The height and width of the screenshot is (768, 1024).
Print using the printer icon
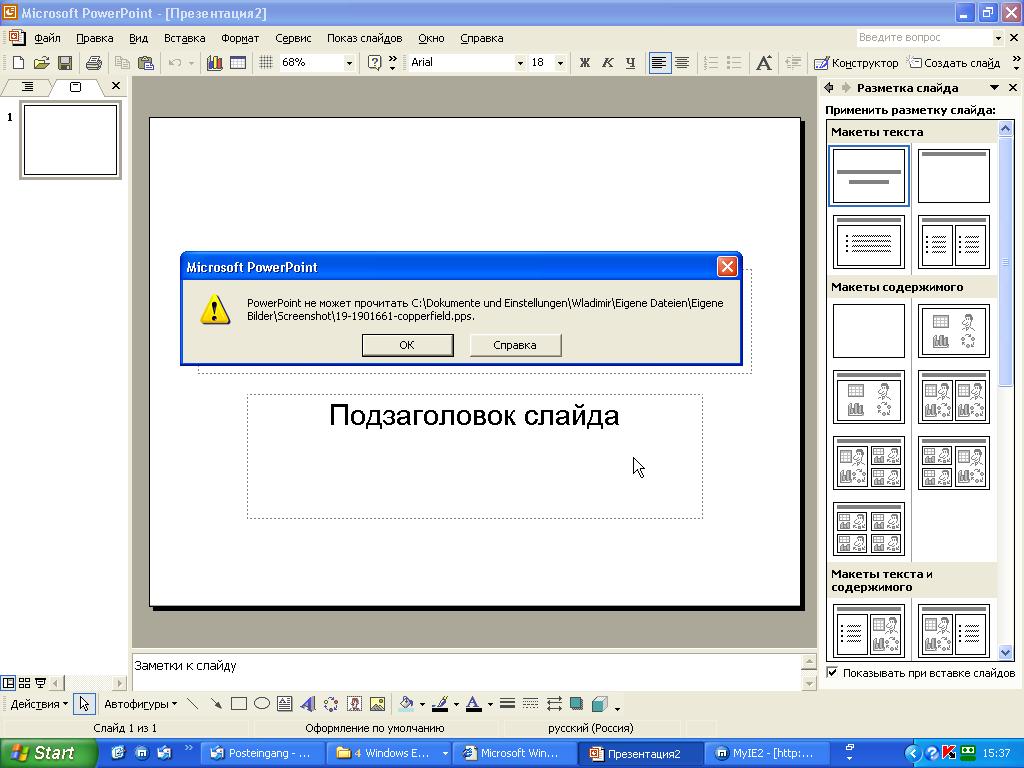[94, 63]
